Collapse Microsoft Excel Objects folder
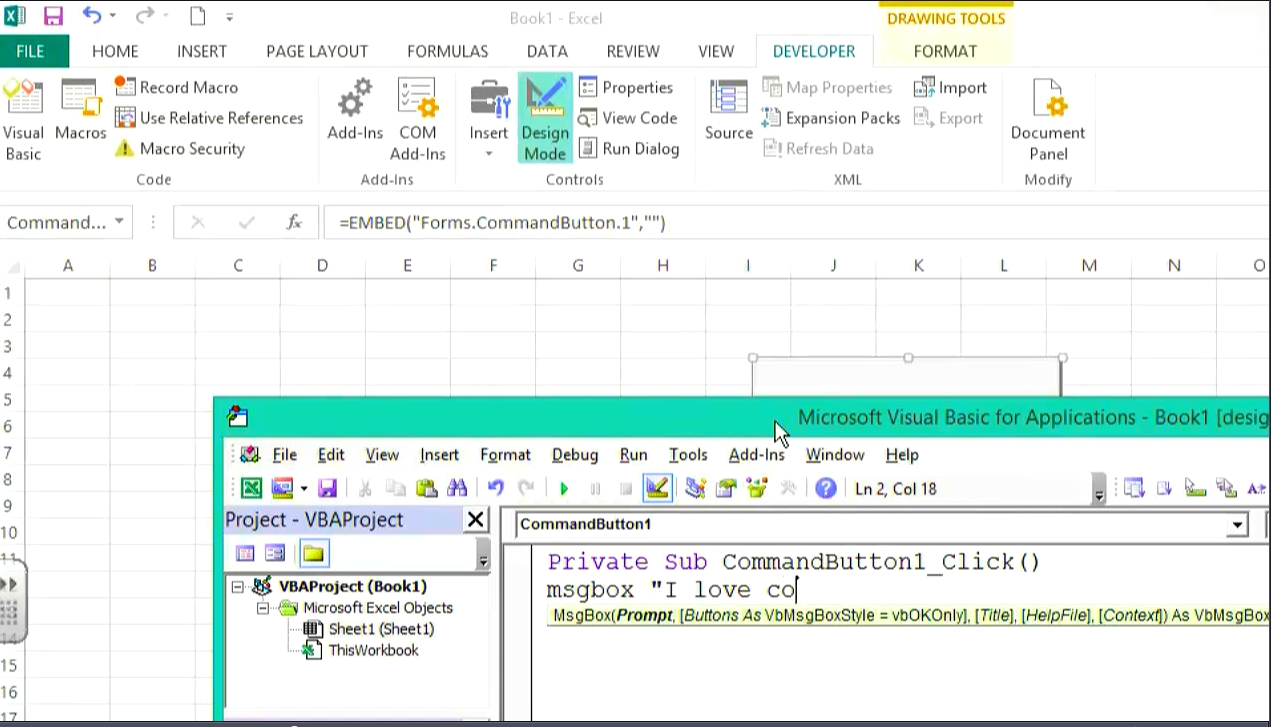The width and height of the screenshot is (1271, 727). tap(263, 607)
